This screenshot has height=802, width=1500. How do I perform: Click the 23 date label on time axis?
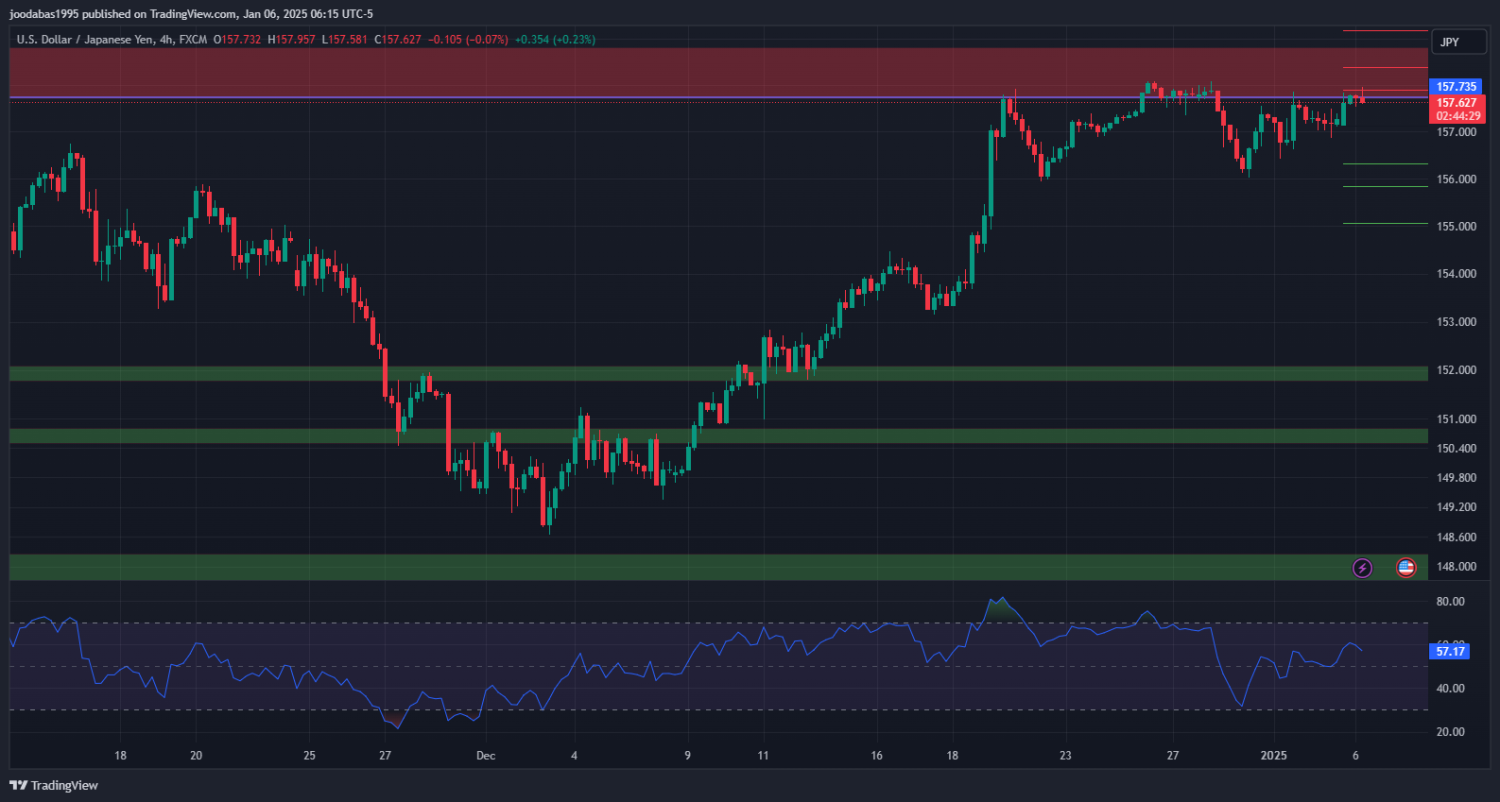click(x=1066, y=756)
